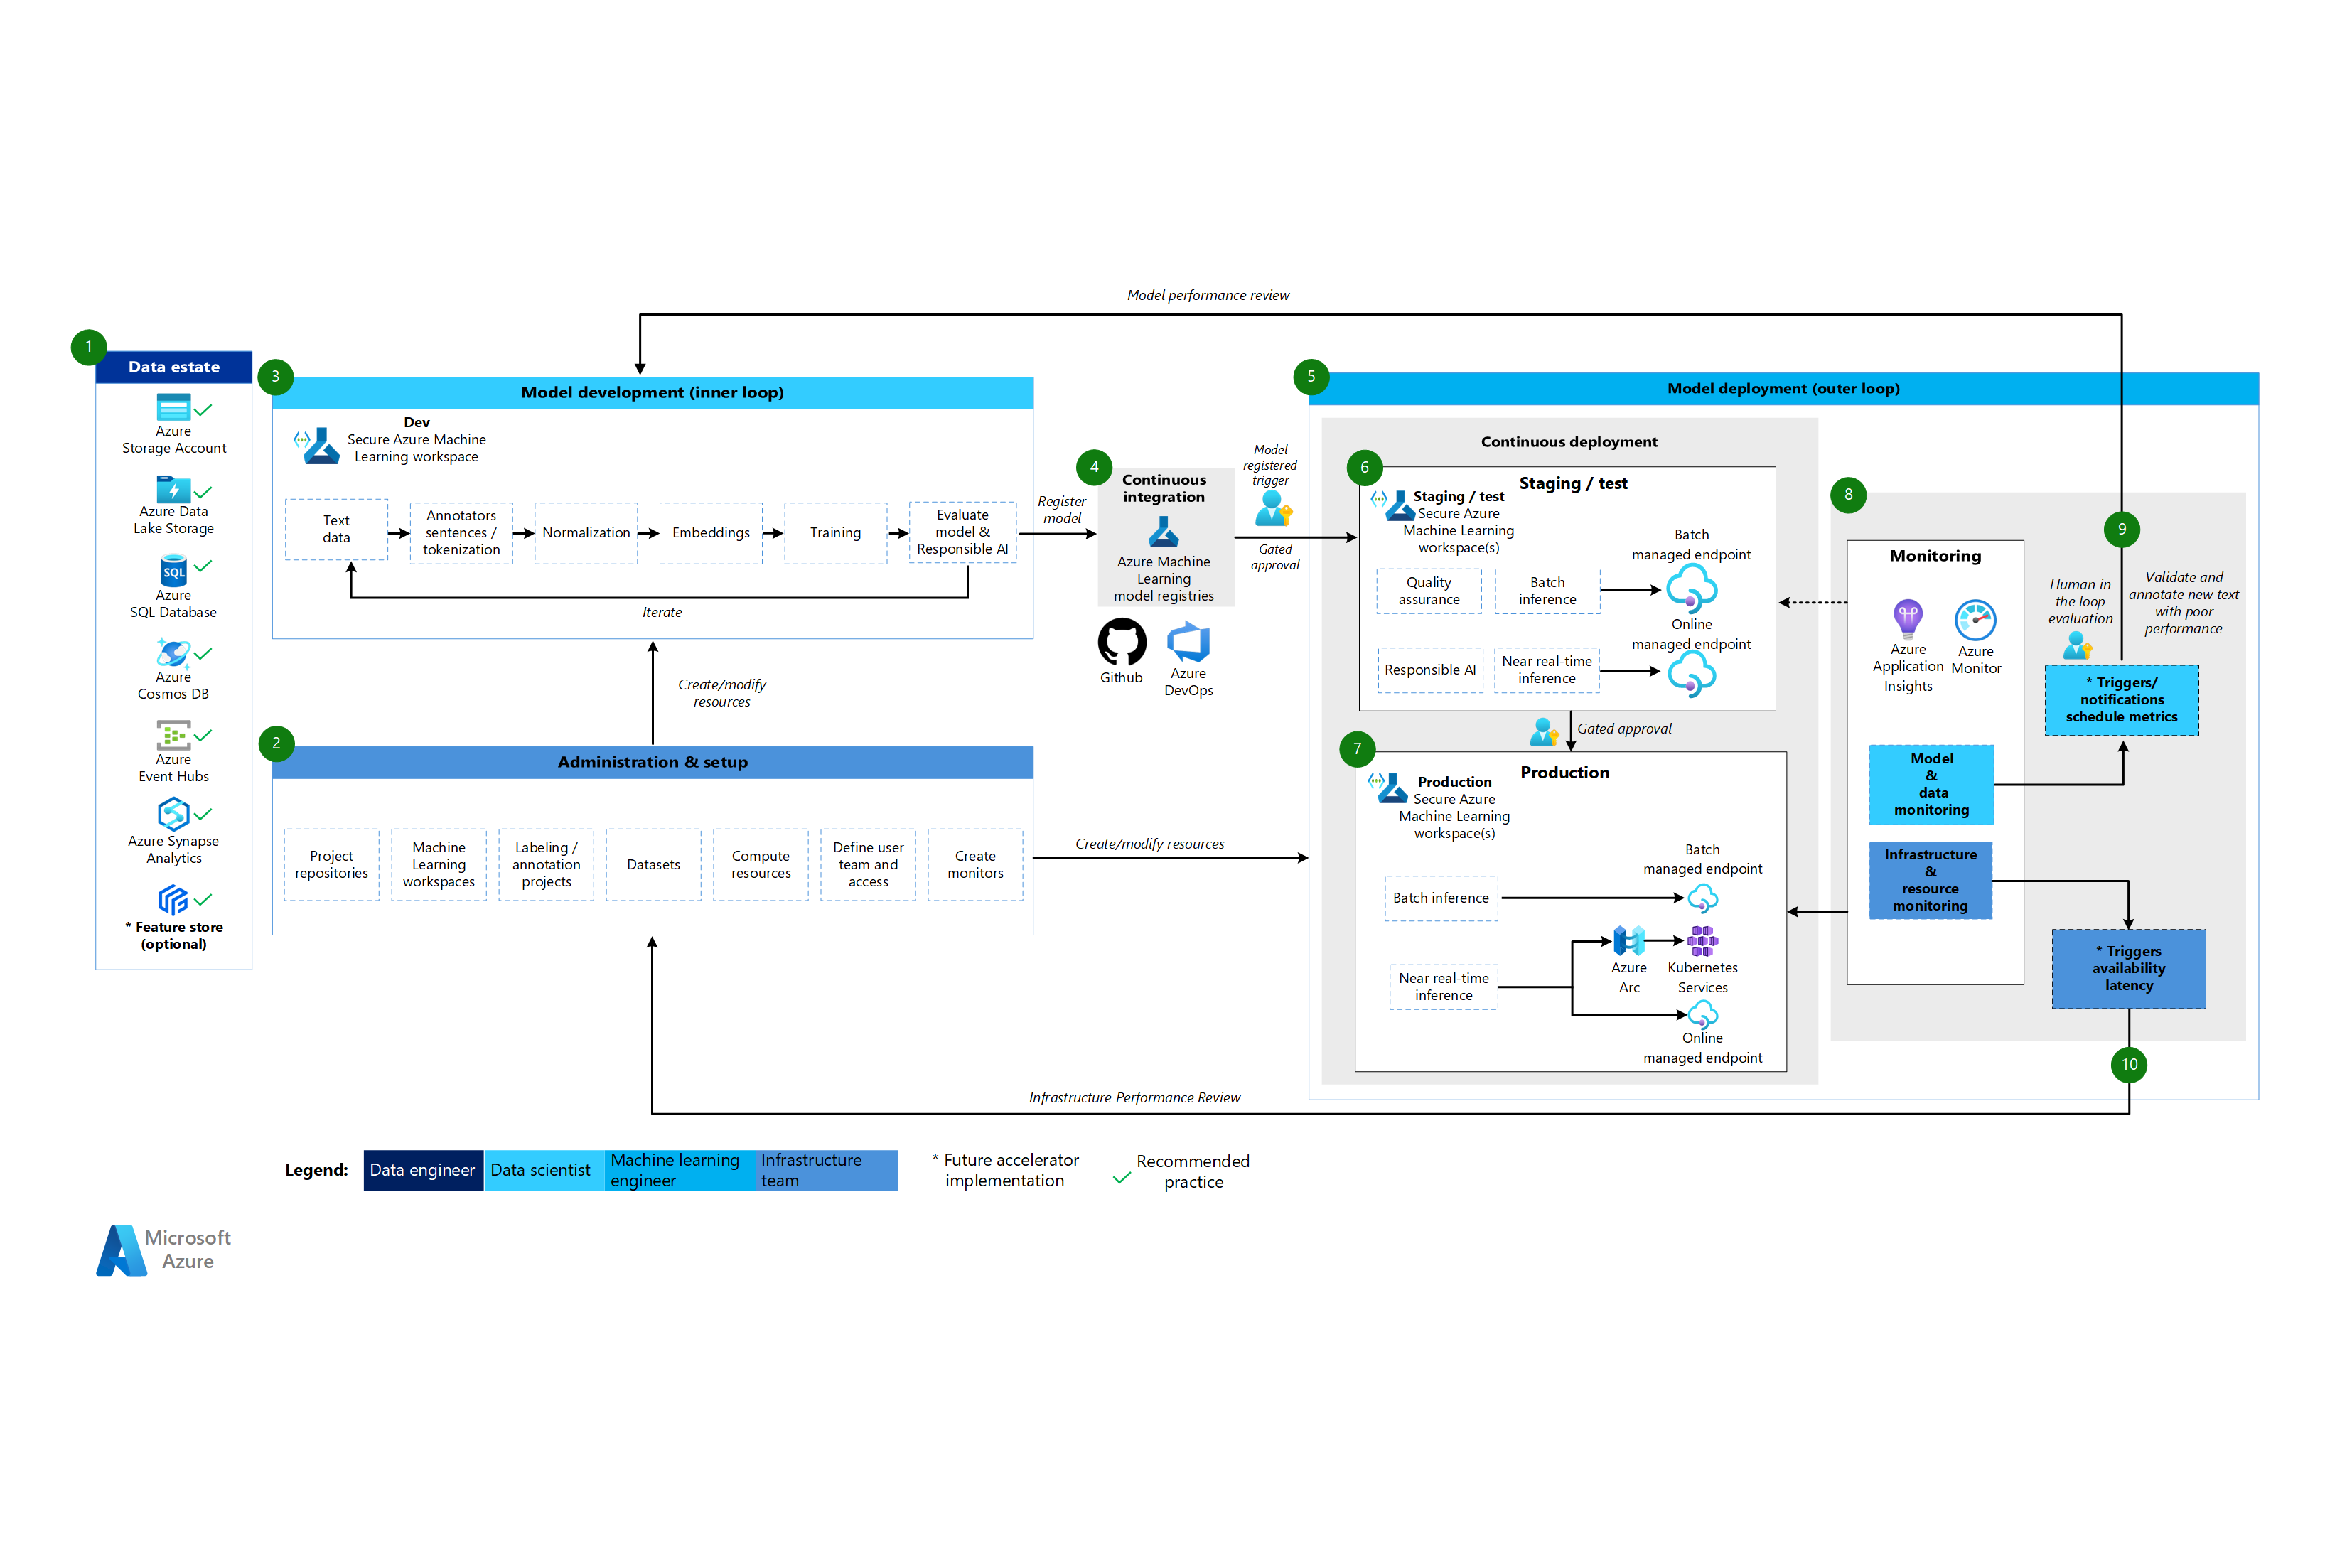Click the Create monitors box

[x=975, y=865]
